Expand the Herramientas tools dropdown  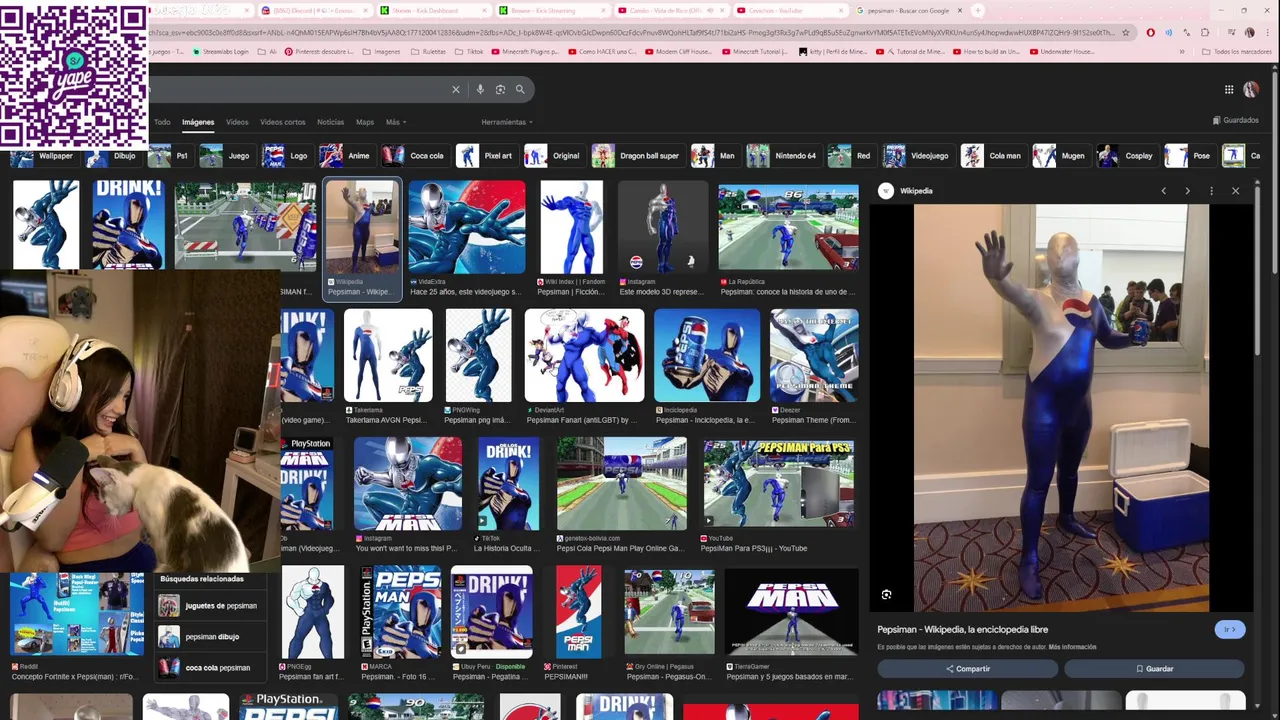coord(507,122)
